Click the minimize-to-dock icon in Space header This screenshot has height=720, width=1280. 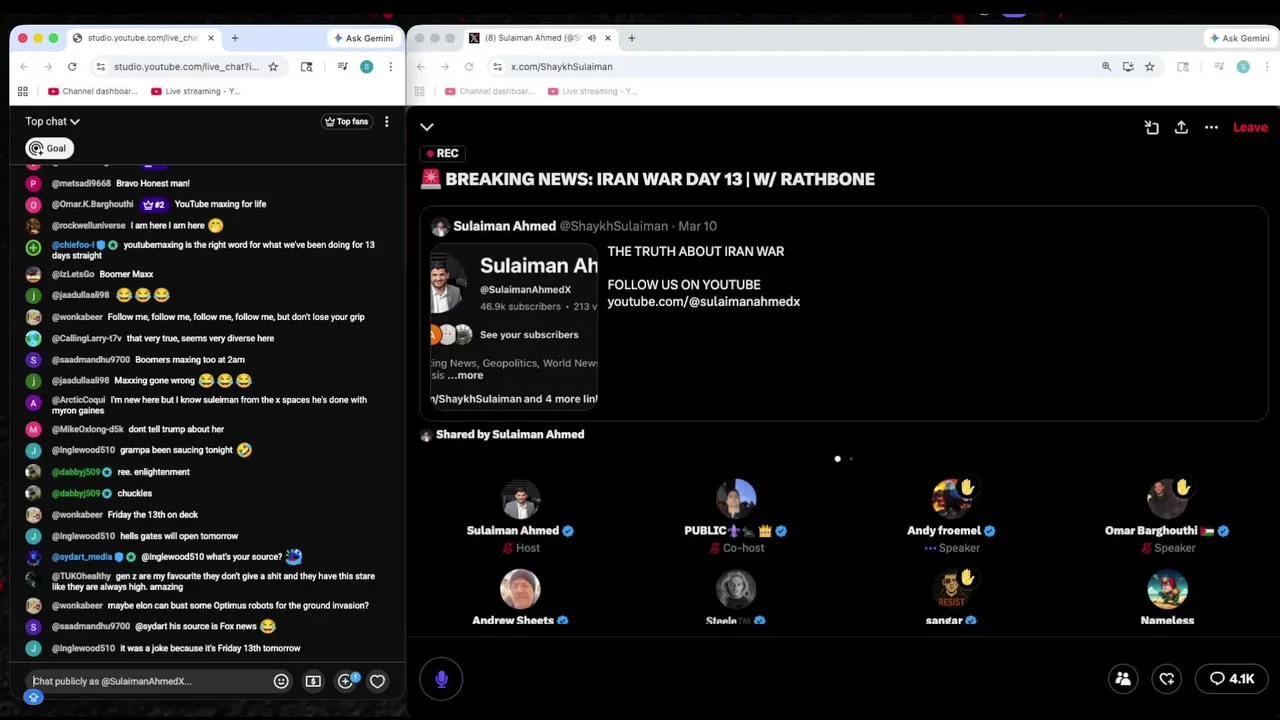1151,127
